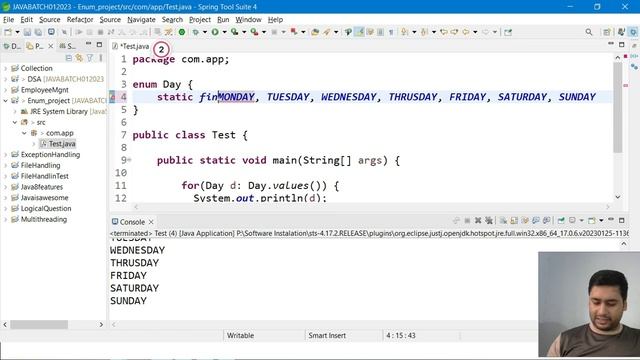Click Previous Annotation toolbar icon
Viewport: 640px width, 360px height.
[x=424, y=32]
